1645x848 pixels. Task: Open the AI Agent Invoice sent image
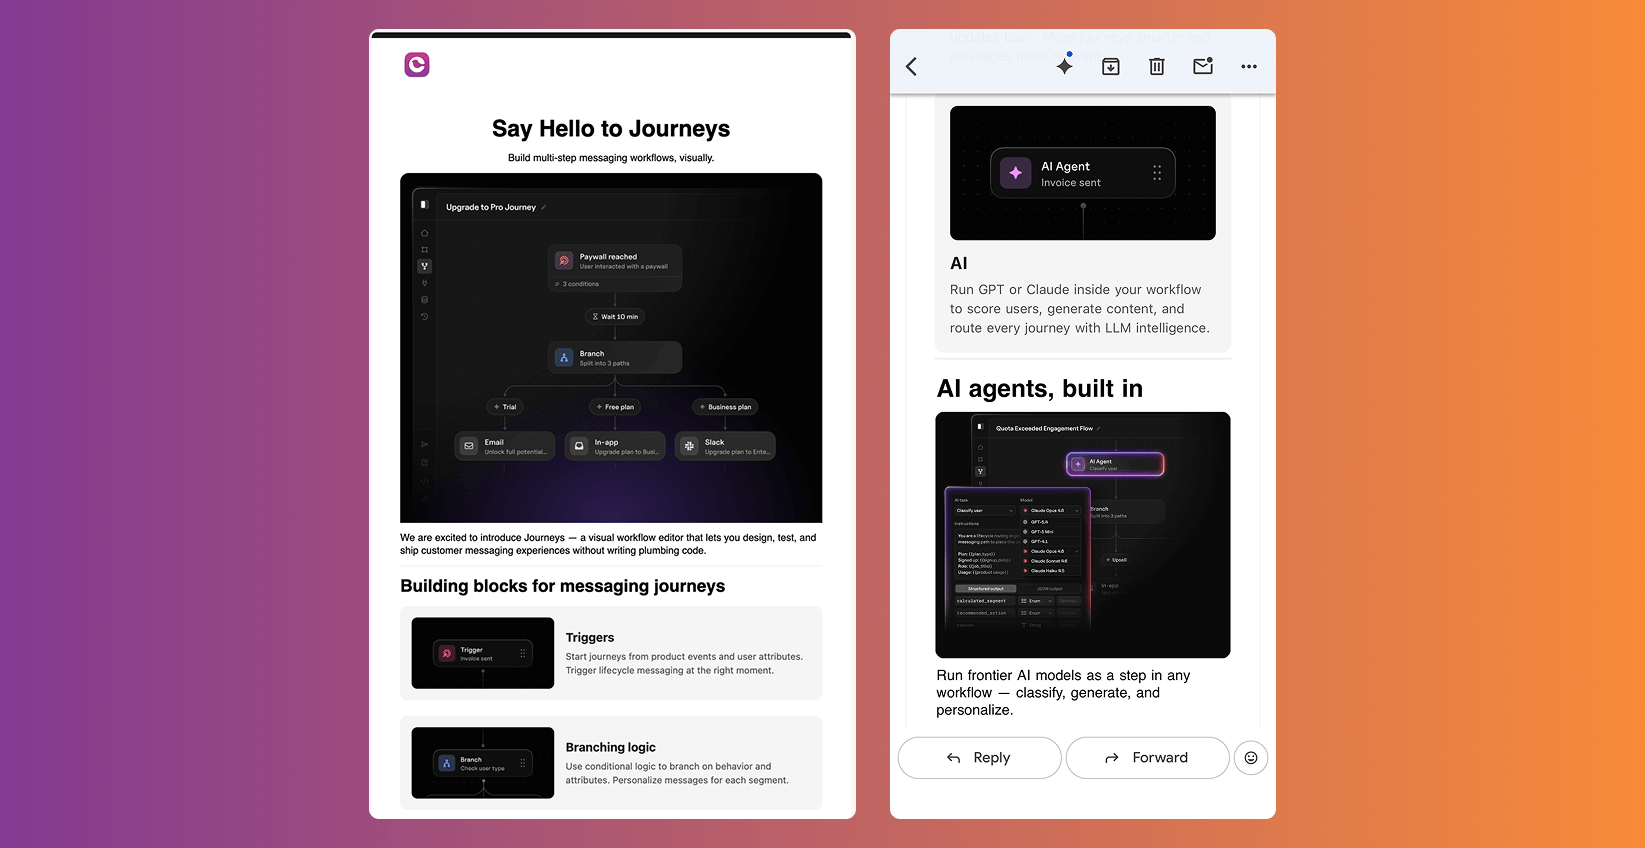coord(1082,173)
